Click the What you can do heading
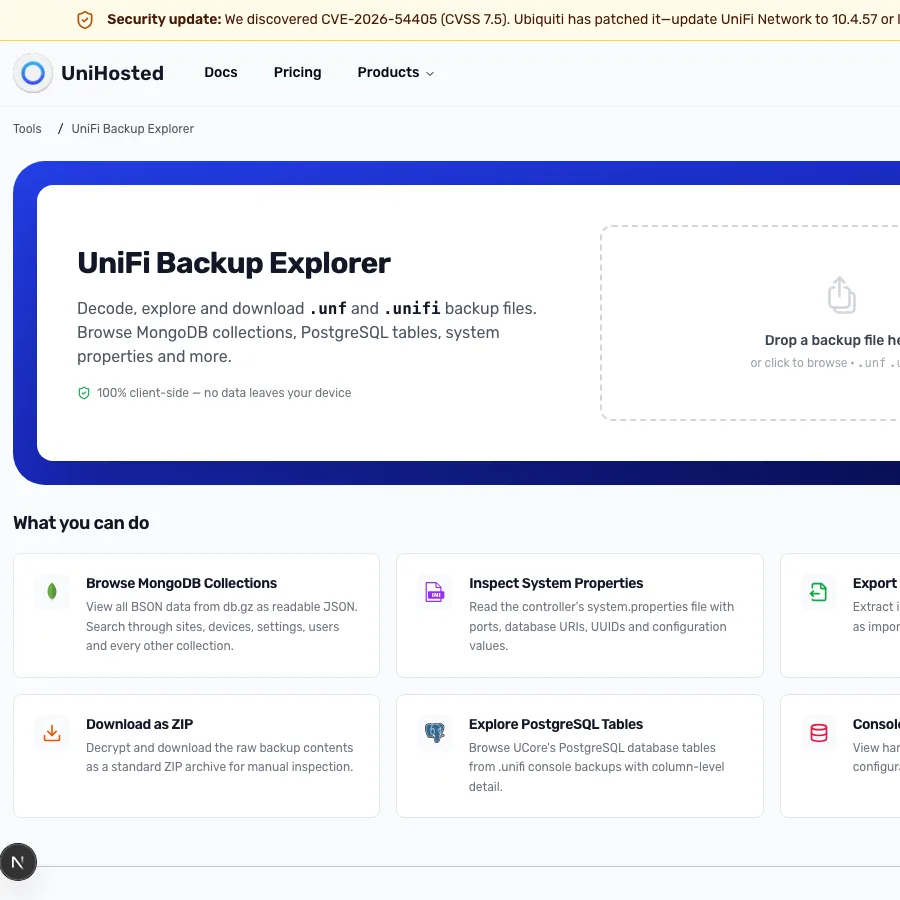Image resolution: width=900 pixels, height=900 pixels. [x=81, y=523]
